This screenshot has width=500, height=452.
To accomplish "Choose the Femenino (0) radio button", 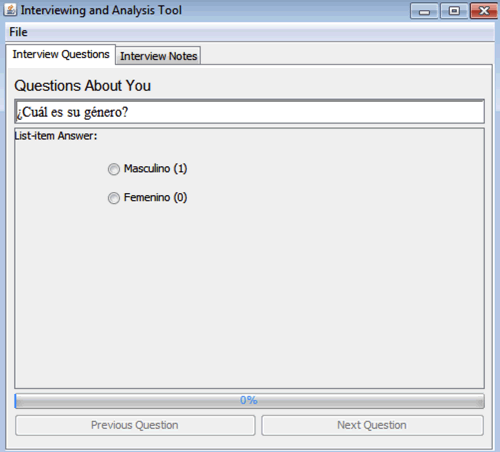I will pos(114,198).
